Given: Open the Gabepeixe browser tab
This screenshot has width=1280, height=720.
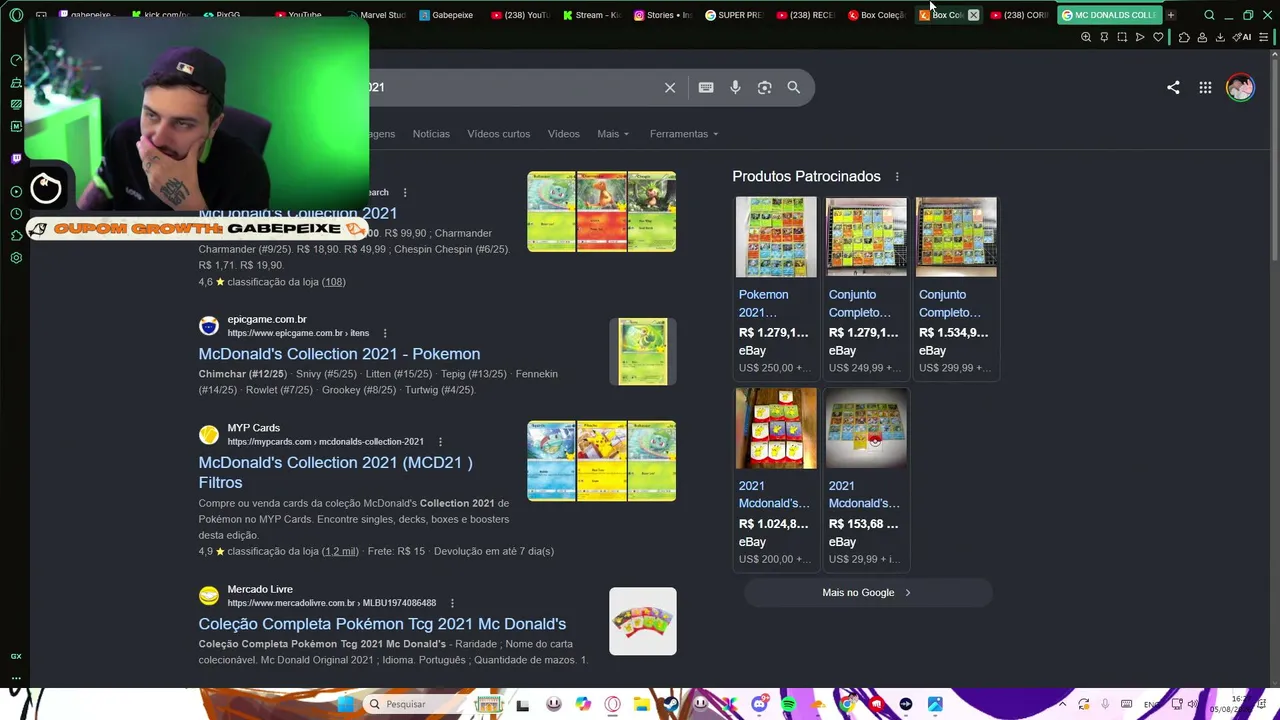Looking at the screenshot, I should (446, 15).
